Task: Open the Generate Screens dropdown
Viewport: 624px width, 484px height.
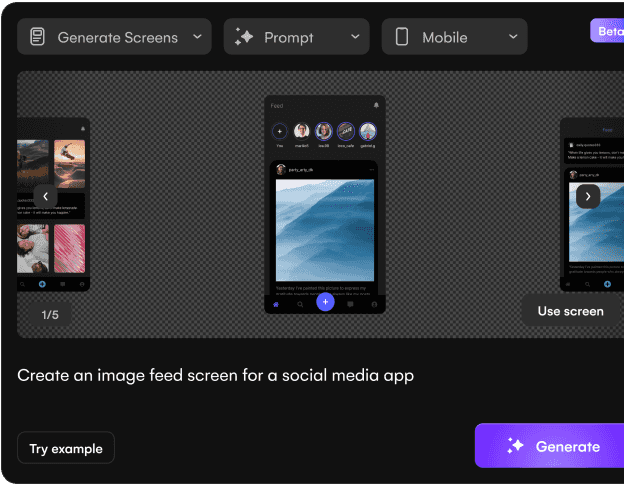Action: click(114, 37)
